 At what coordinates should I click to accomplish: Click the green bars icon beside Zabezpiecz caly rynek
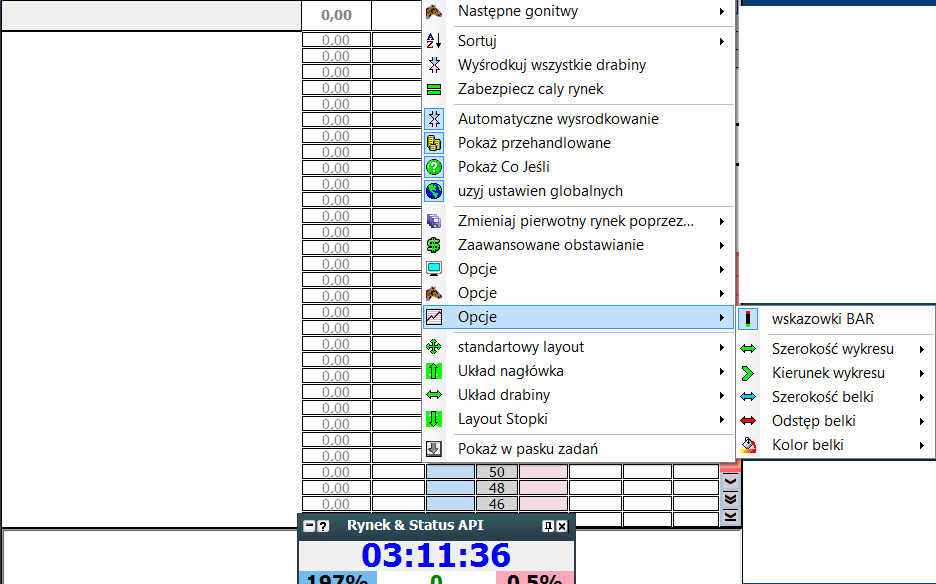(434, 89)
